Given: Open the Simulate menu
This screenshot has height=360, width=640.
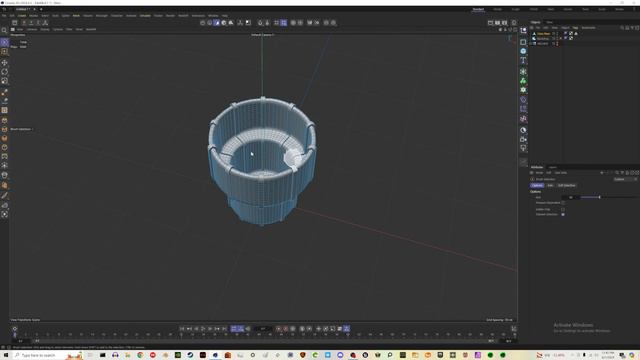Looking at the screenshot, I should (x=145, y=16).
